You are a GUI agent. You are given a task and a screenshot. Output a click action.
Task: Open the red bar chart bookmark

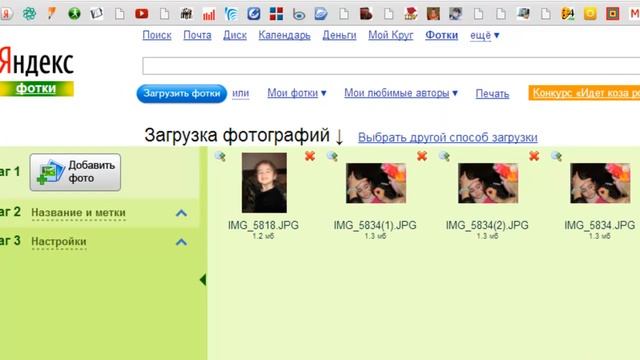[x=209, y=15]
